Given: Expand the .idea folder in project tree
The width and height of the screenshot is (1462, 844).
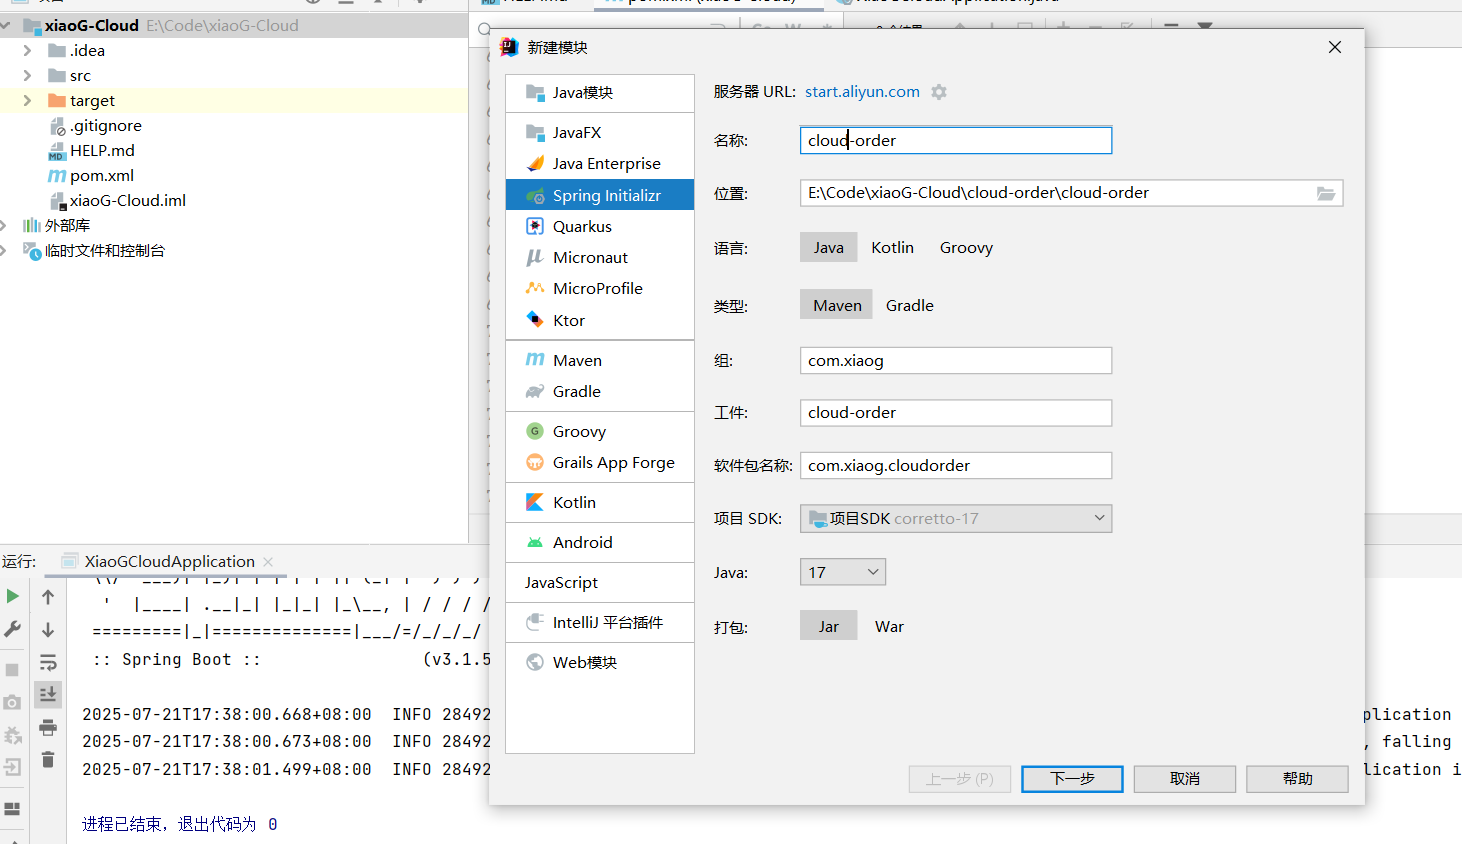Looking at the screenshot, I should click(x=27, y=50).
